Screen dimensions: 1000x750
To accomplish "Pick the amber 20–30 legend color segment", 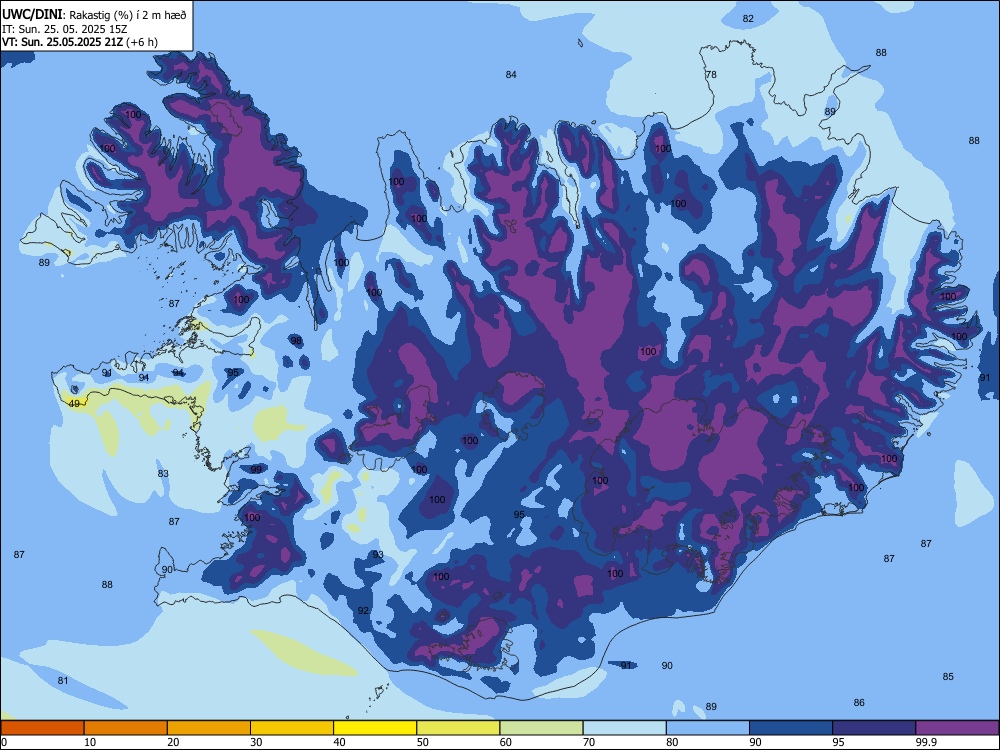I will click(x=209, y=728).
